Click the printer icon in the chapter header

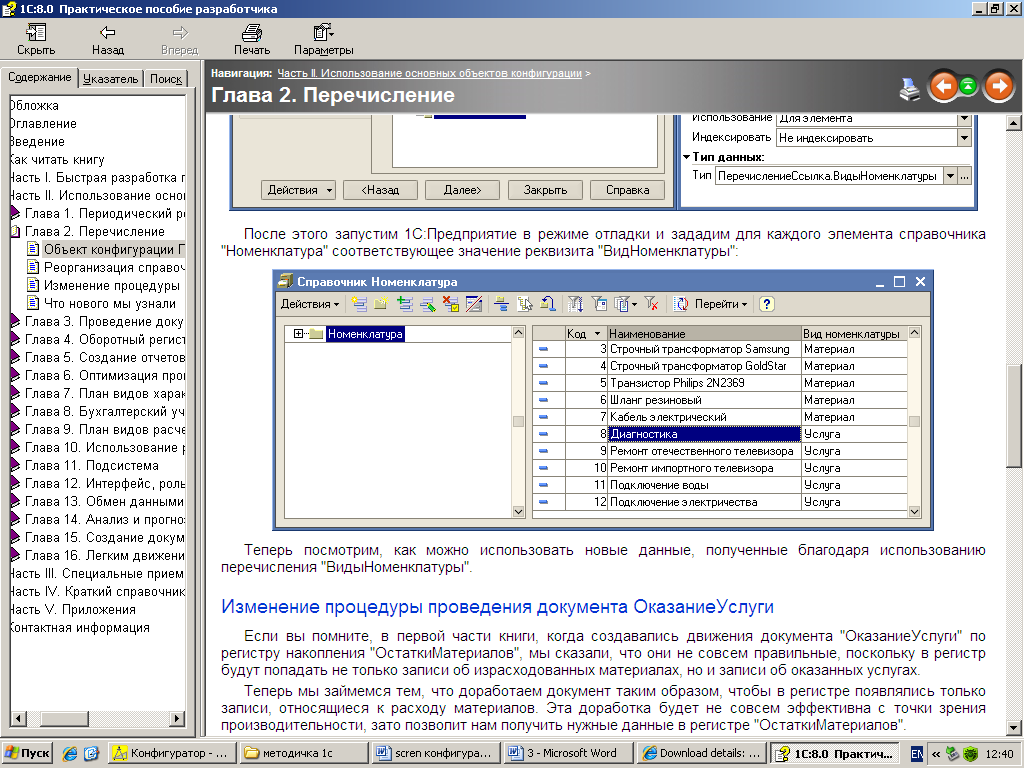coord(910,88)
